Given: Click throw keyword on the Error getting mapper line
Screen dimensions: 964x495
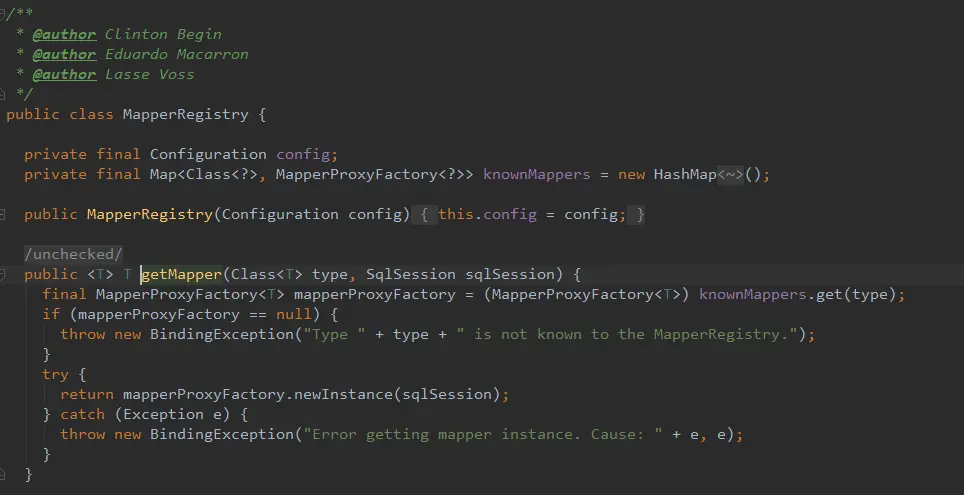Looking at the screenshot, I should pyautogui.click(x=82, y=435).
